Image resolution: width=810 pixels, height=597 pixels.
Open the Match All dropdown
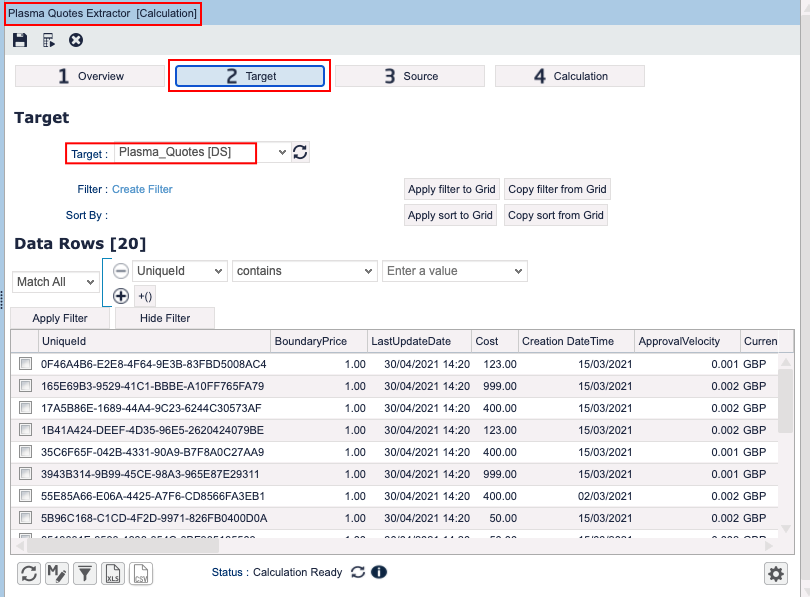pyautogui.click(x=54, y=282)
